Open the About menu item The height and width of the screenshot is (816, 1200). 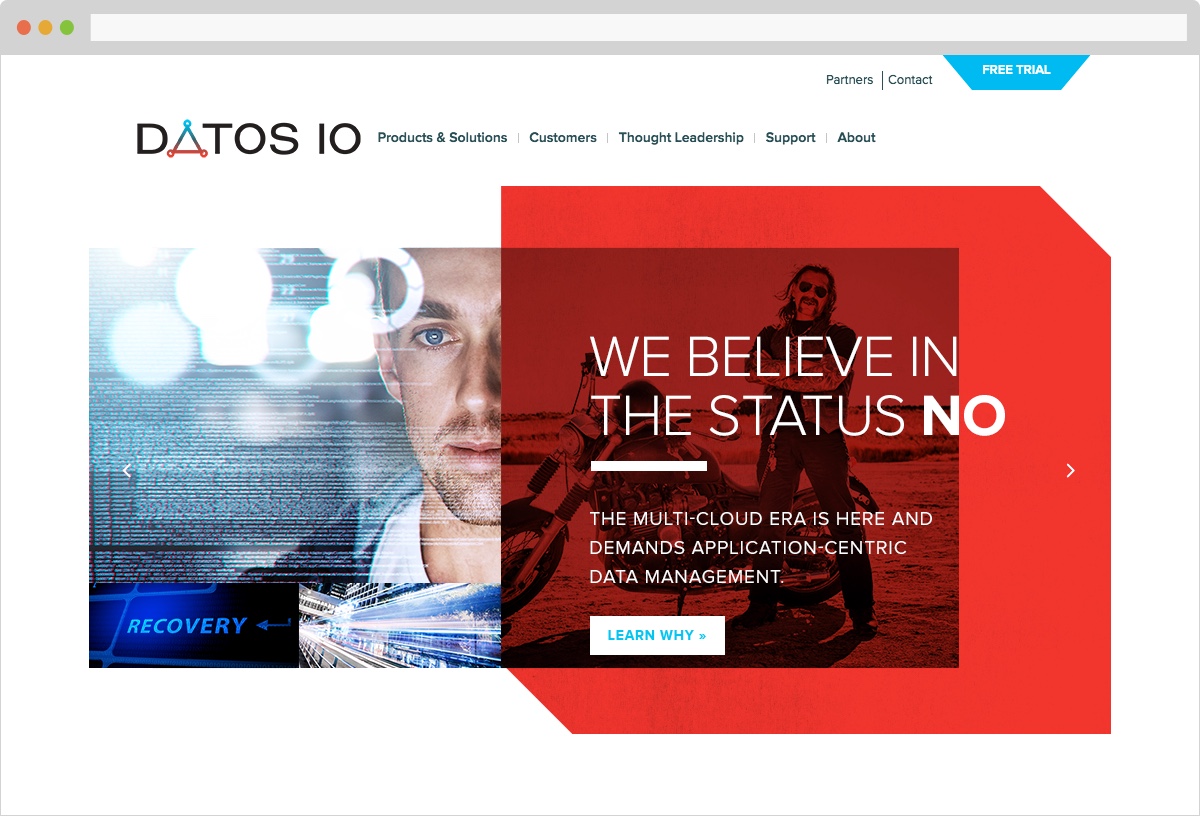(856, 138)
